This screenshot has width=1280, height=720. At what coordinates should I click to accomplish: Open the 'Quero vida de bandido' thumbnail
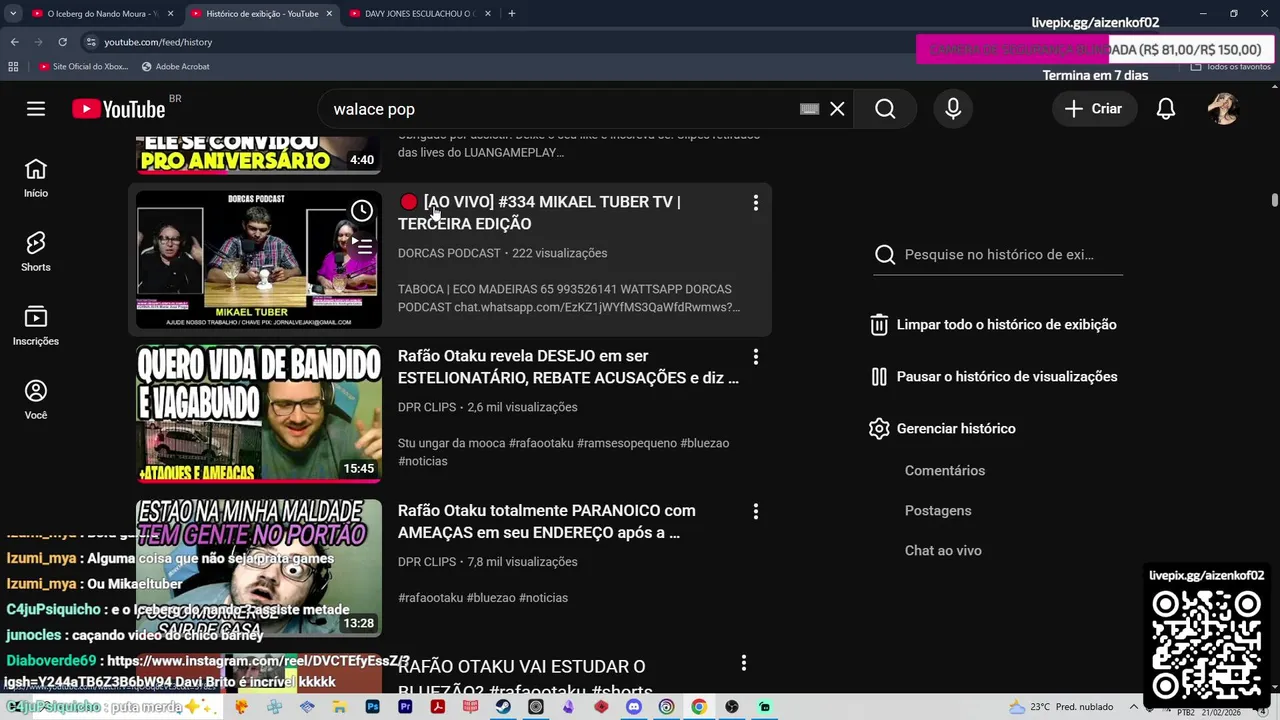click(259, 414)
